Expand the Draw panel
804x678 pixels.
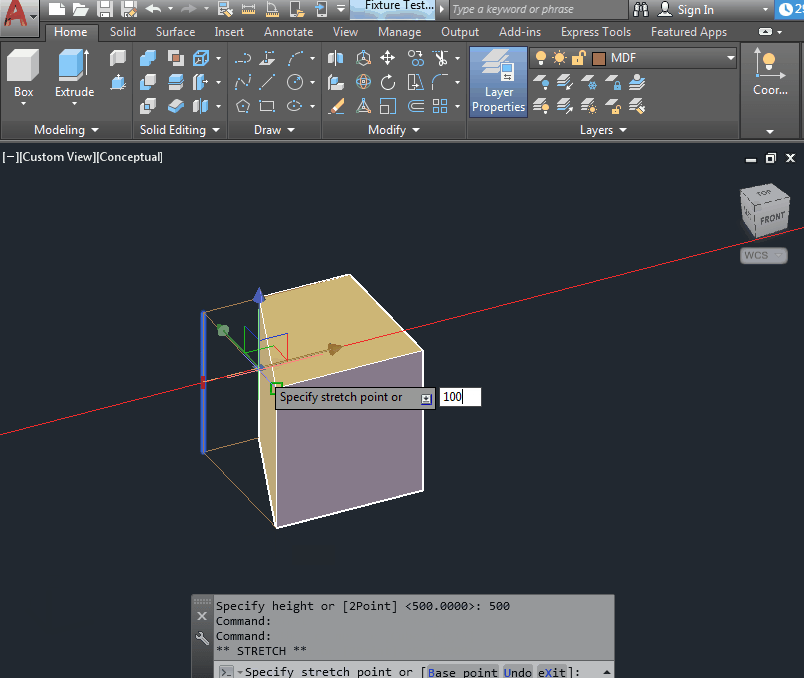click(274, 130)
